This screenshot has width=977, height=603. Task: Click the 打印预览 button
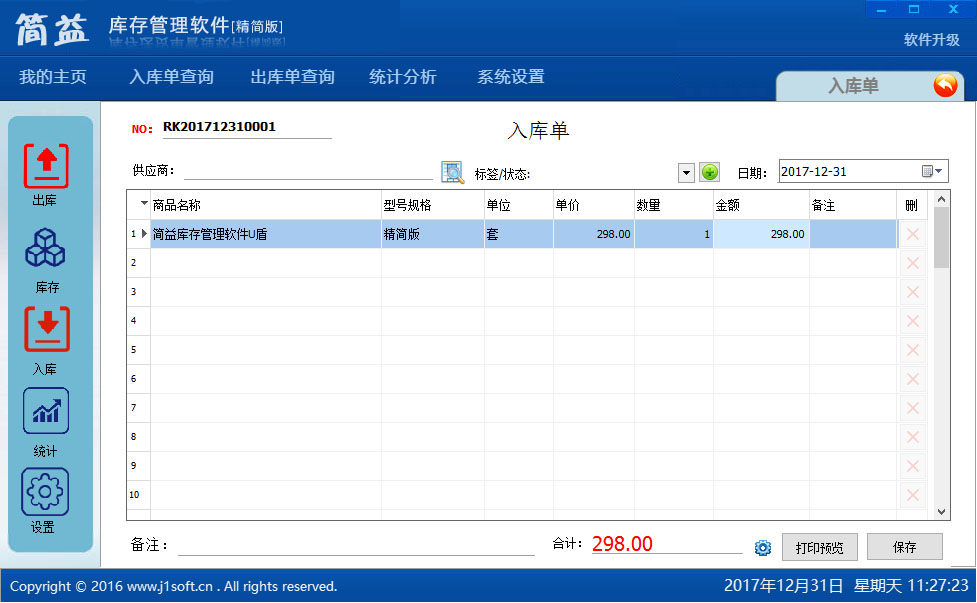(x=819, y=547)
